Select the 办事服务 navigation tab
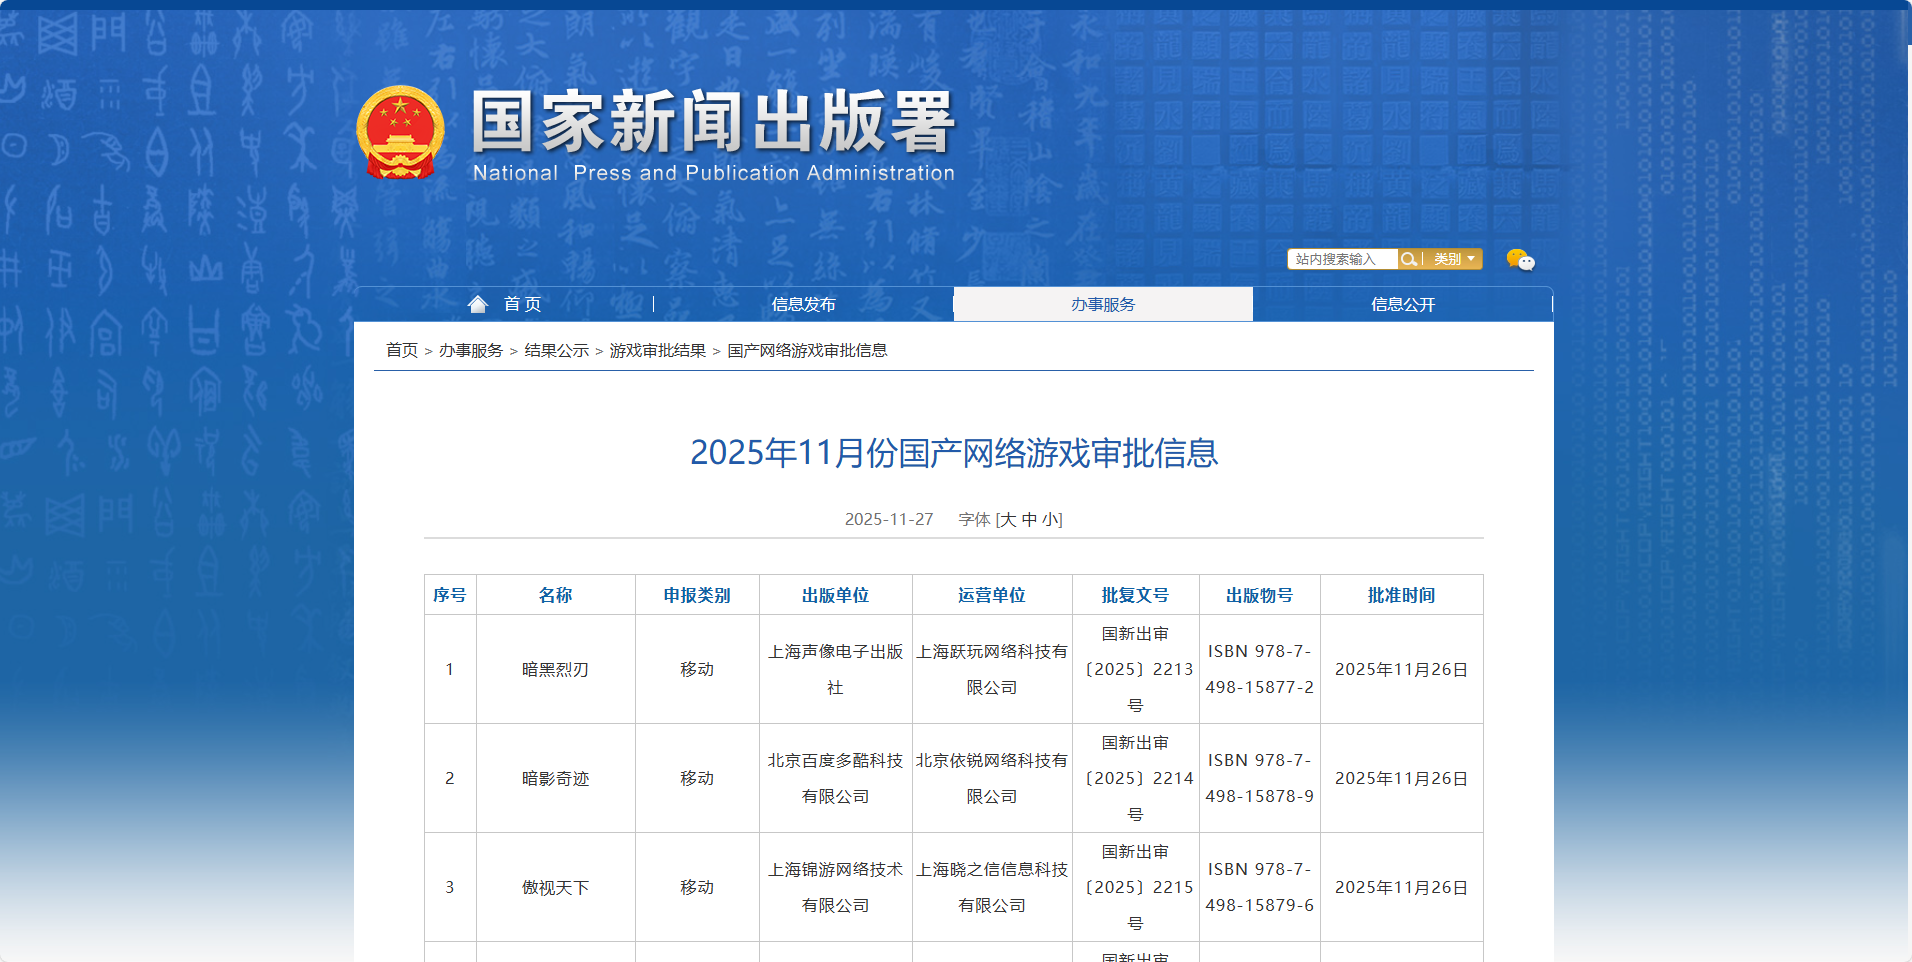This screenshot has height=962, width=1912. pyautogui.click(x=1102, y=304)
